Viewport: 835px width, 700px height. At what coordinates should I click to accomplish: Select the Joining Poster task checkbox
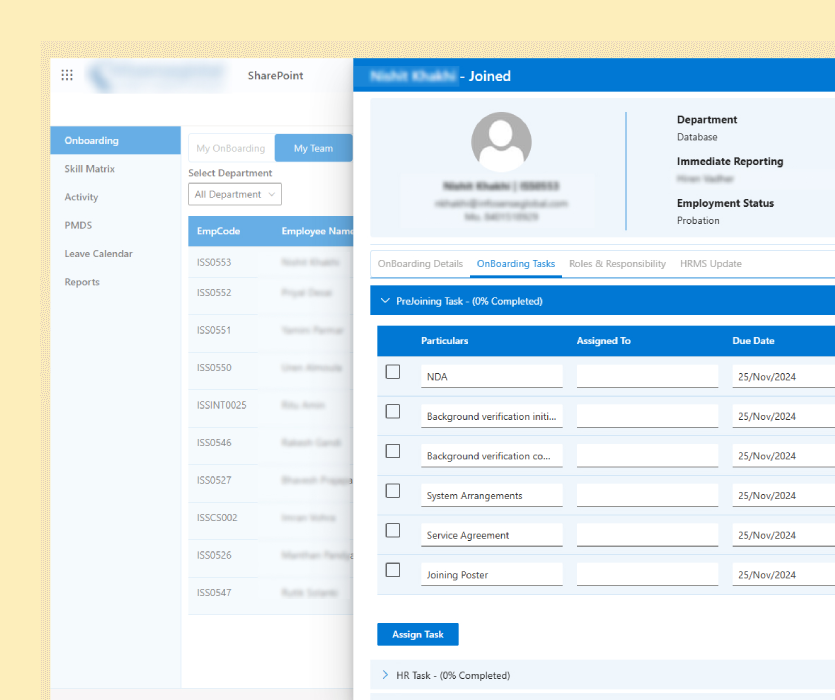tap(393, 570)
